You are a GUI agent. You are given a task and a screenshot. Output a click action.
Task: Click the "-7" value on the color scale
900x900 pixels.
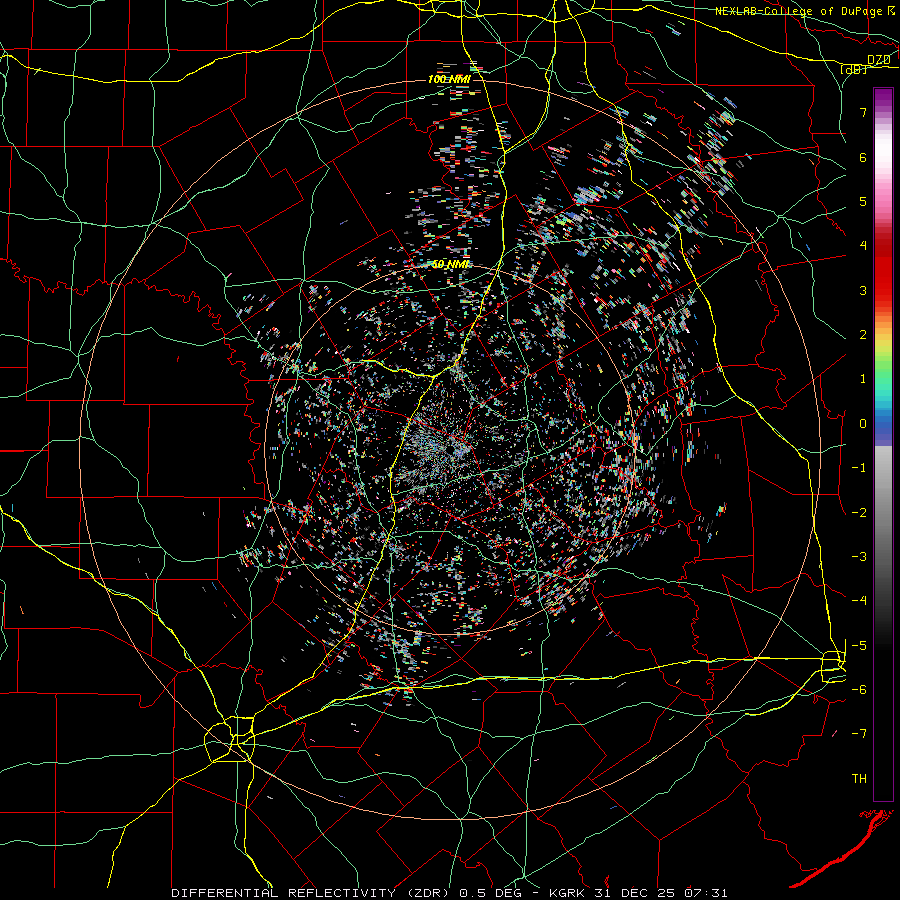click(x=859, y=734)
